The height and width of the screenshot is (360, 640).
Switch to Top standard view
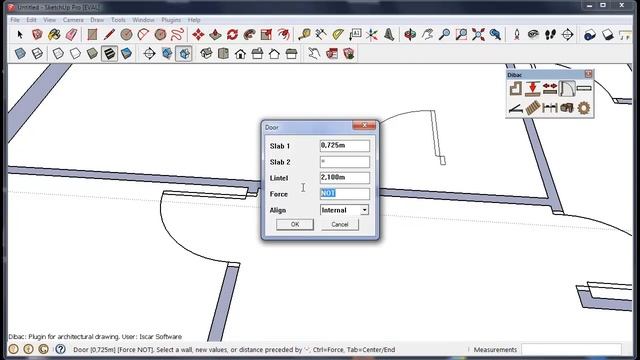(223, 53)
